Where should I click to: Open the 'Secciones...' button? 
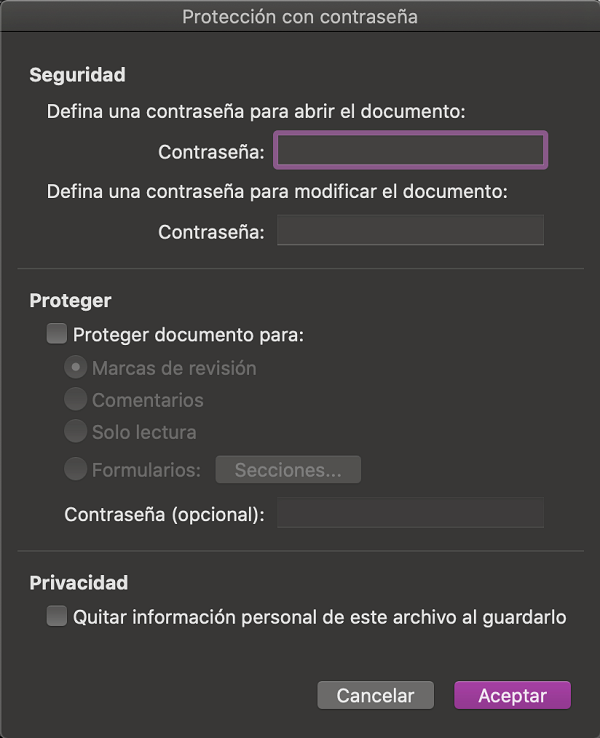point(288,470)
